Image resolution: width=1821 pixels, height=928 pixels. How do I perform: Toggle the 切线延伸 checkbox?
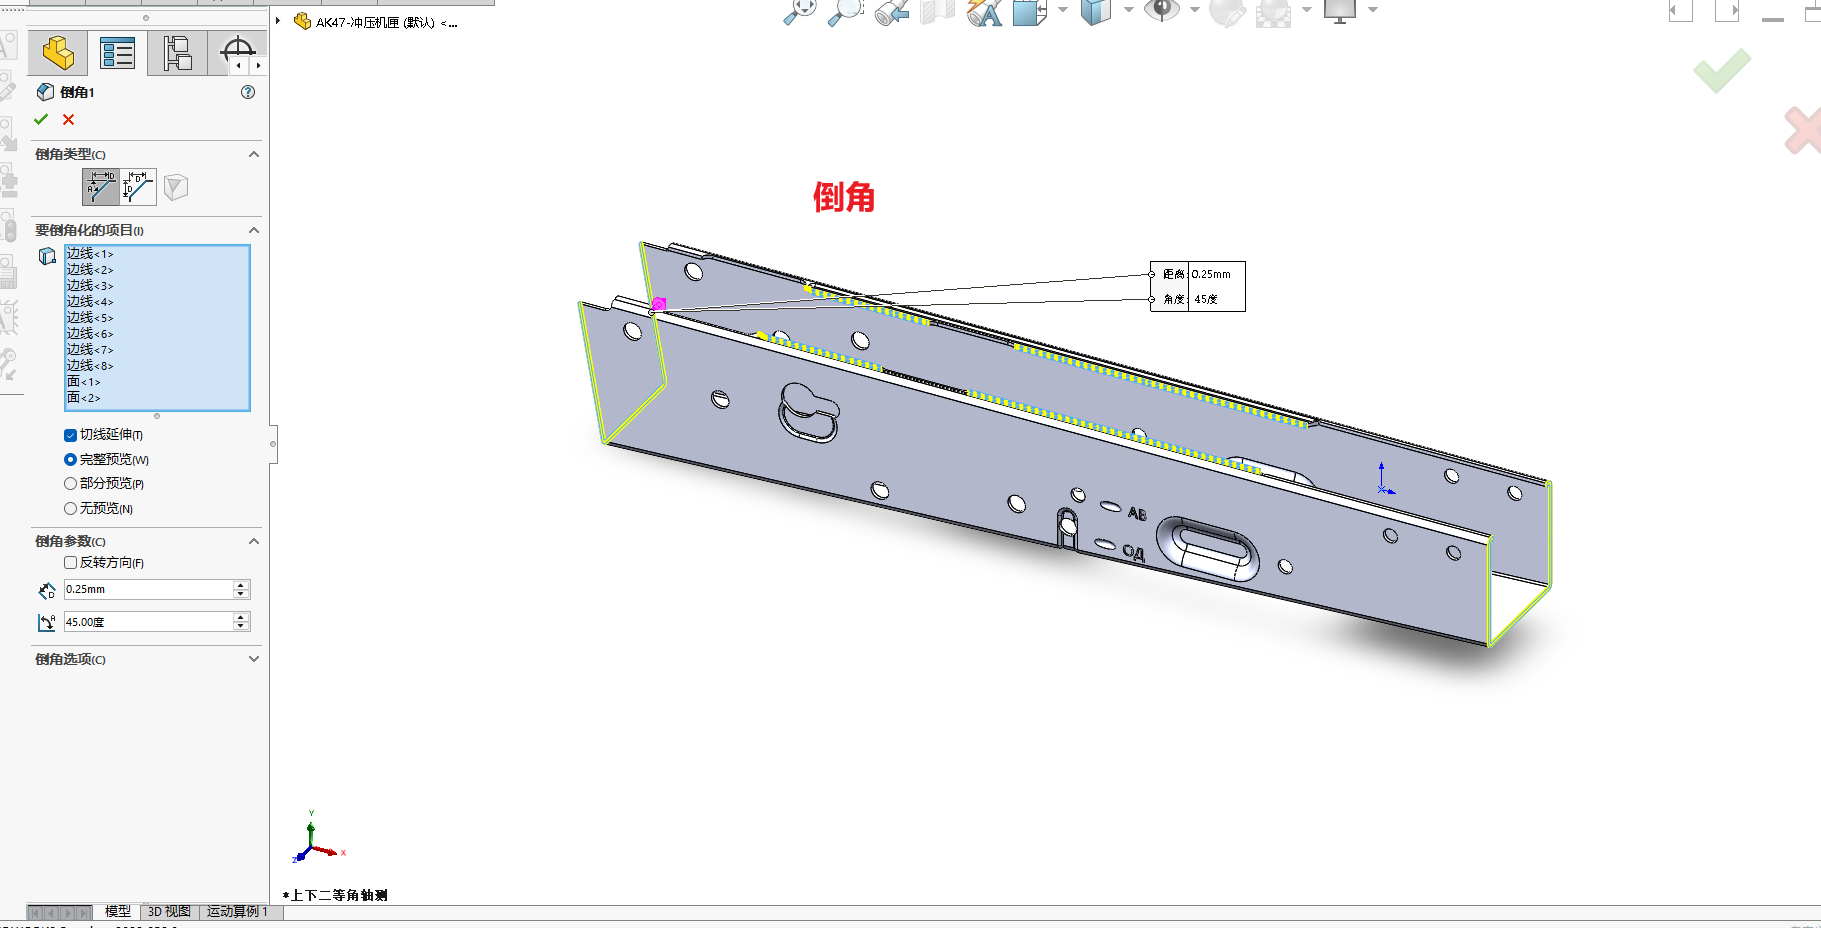pos(70,435)
